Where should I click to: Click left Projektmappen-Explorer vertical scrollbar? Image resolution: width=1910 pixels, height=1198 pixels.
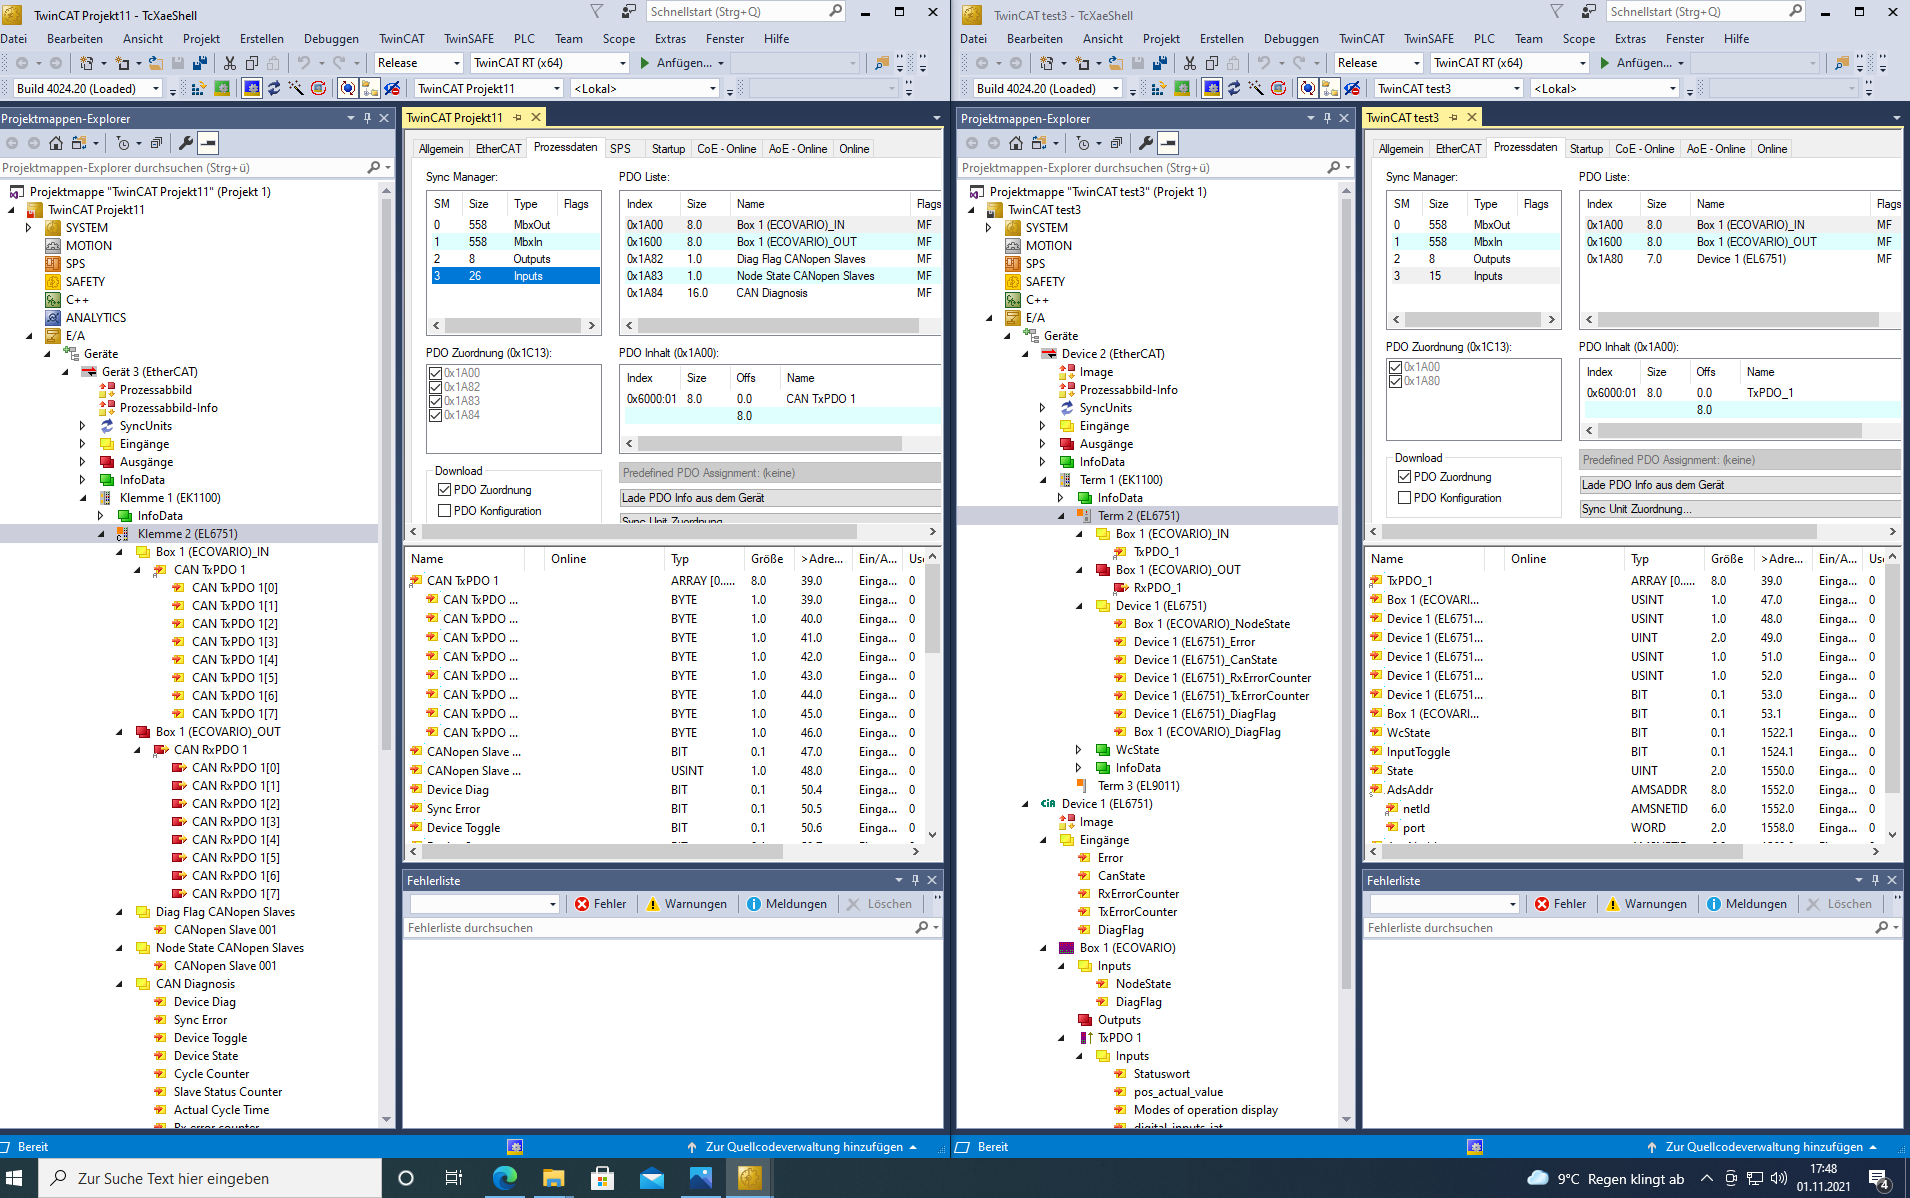[x=386, y=475]
